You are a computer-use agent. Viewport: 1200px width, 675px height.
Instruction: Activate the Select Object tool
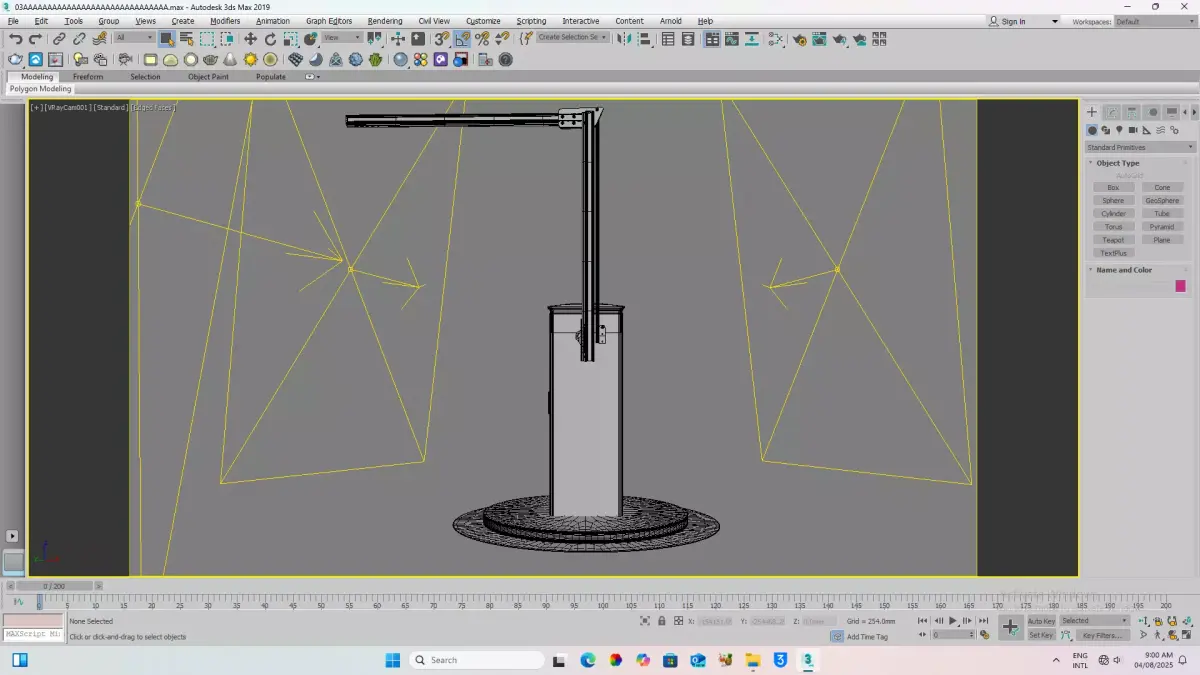click(167, 39)
